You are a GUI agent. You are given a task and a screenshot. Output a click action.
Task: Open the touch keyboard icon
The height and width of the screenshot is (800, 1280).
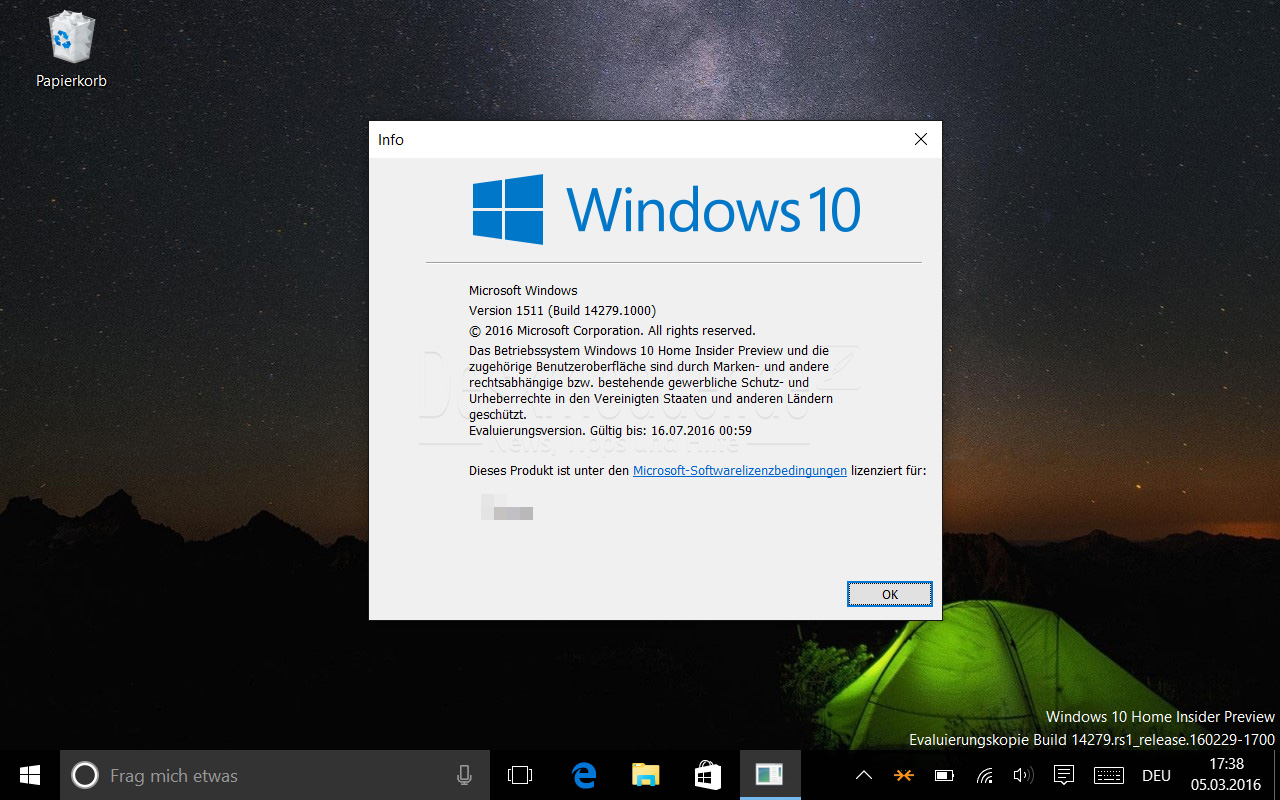(1109, 775)
